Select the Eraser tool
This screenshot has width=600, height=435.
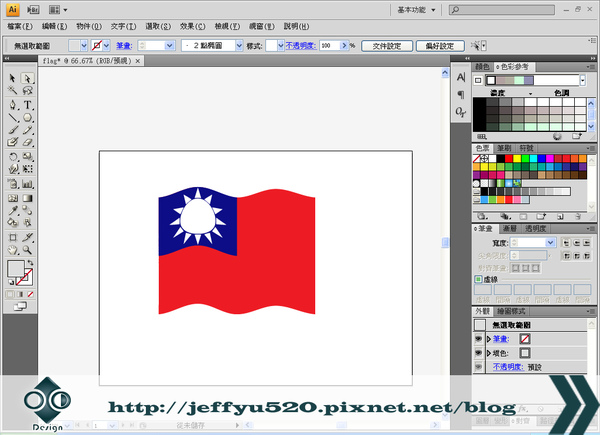[27, 142]
